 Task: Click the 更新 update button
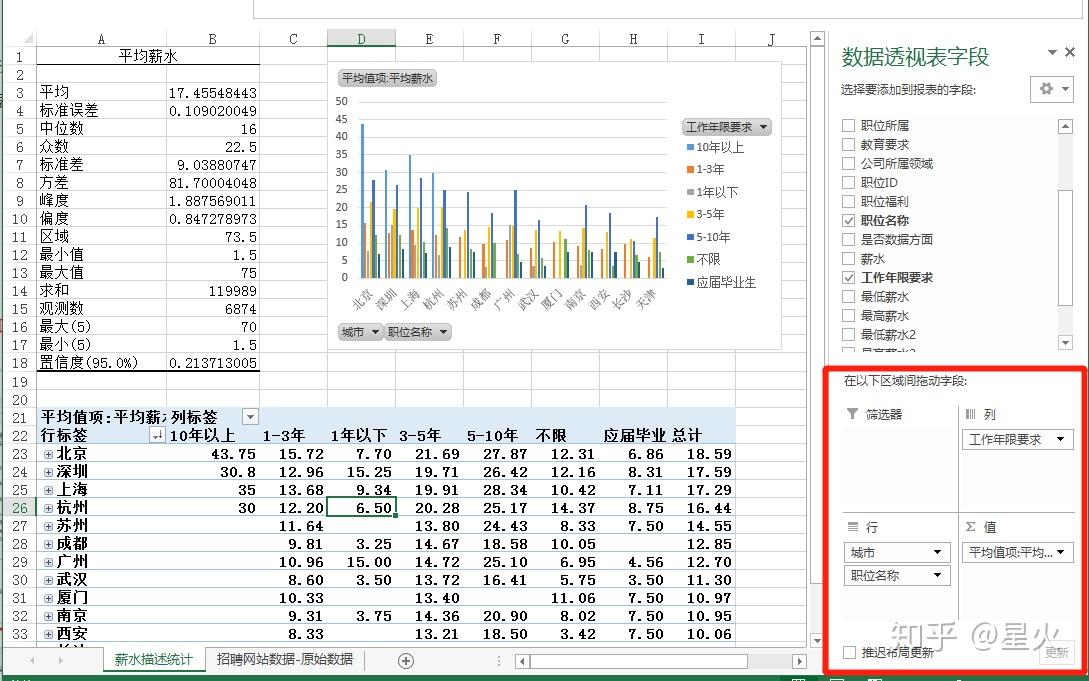(1056, 652)
